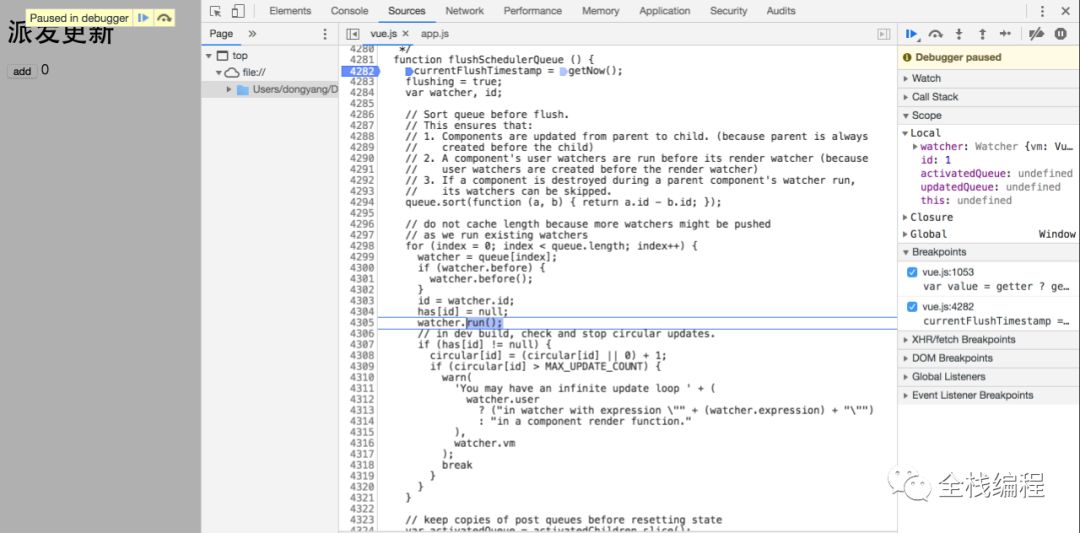Click line number 4294 in gutter
The width and height of the screenshot is (1080, 533).
pyautogui.click(x=362, y=202)
